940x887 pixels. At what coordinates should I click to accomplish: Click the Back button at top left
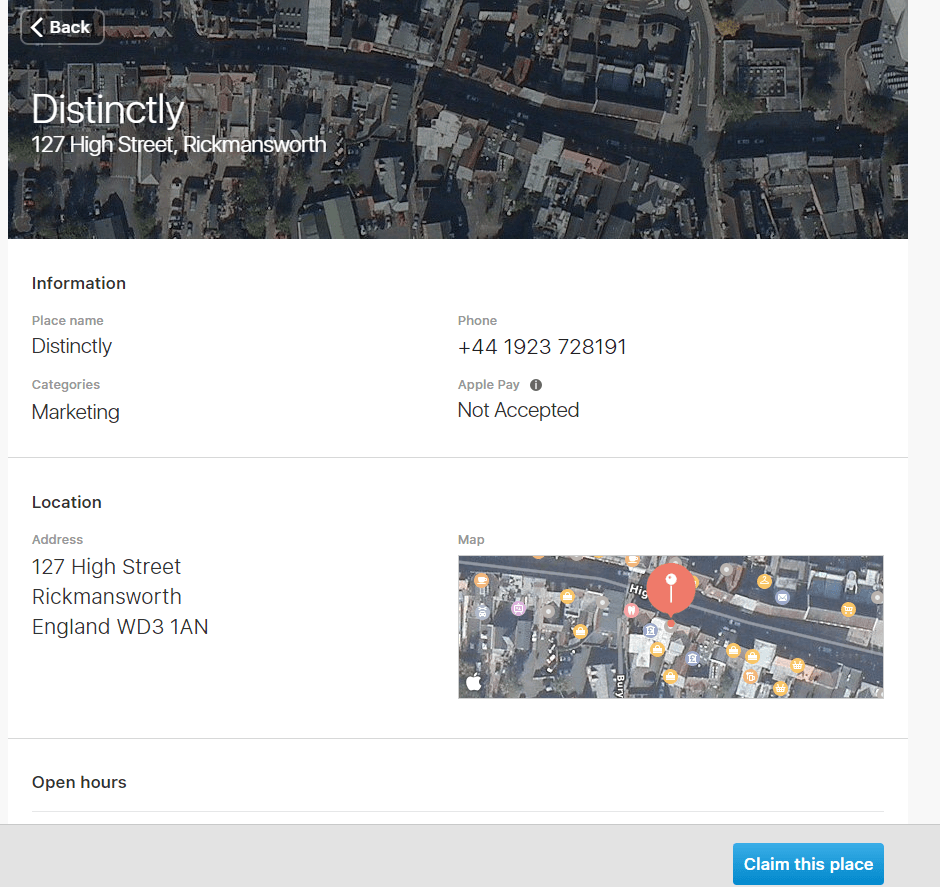[62, 27]
